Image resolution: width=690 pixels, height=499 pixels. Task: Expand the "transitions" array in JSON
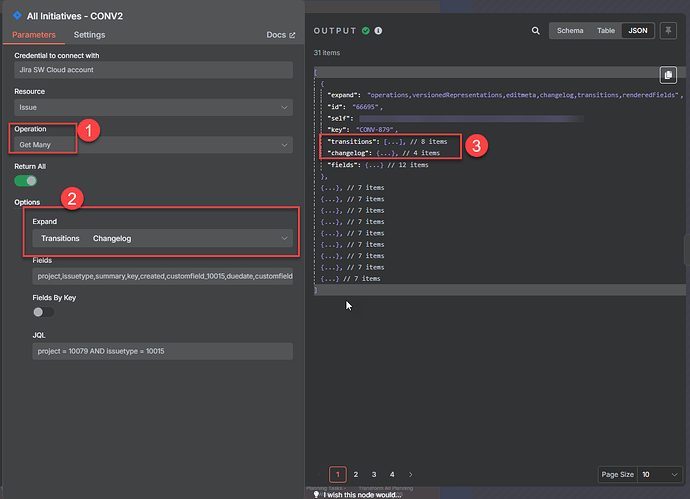(394, 141)
